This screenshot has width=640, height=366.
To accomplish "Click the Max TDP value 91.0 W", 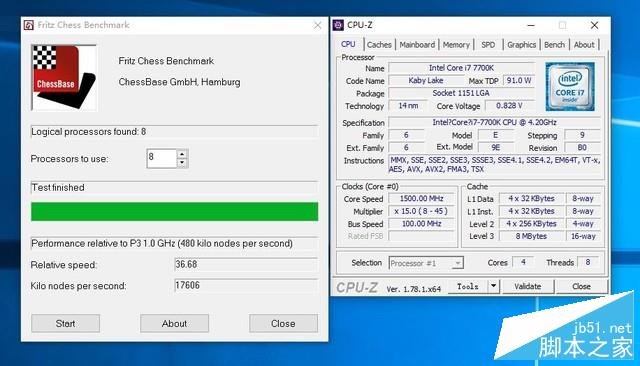I will coord(519,80).
